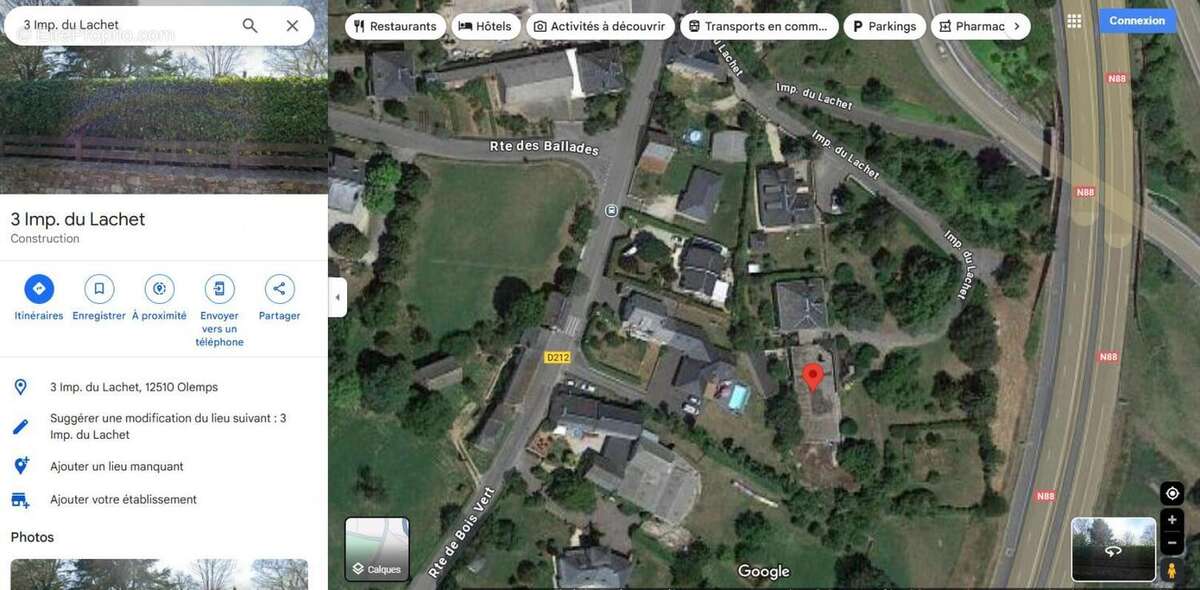Clear the search with the X icon

292,25
